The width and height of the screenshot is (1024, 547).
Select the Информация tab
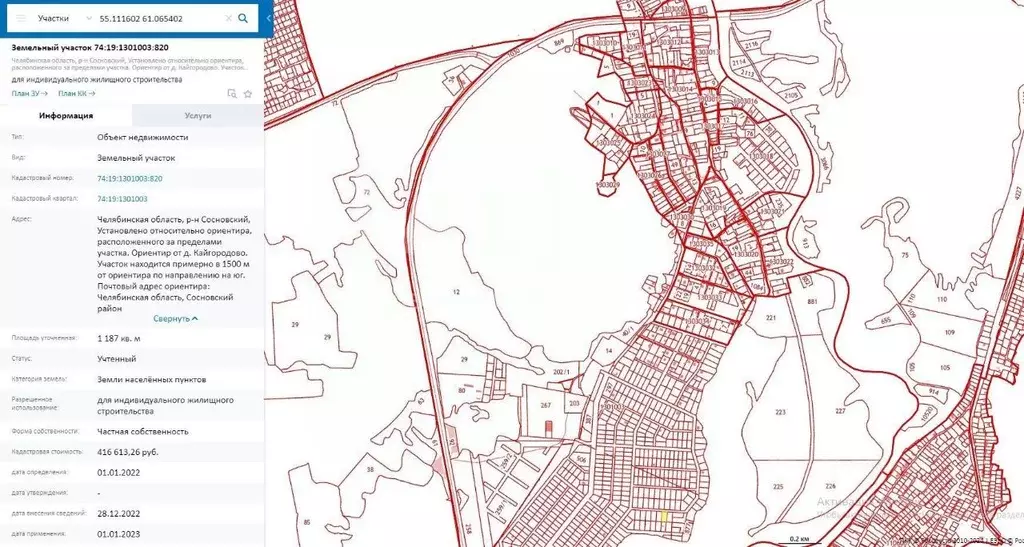(x=66, y=115)
